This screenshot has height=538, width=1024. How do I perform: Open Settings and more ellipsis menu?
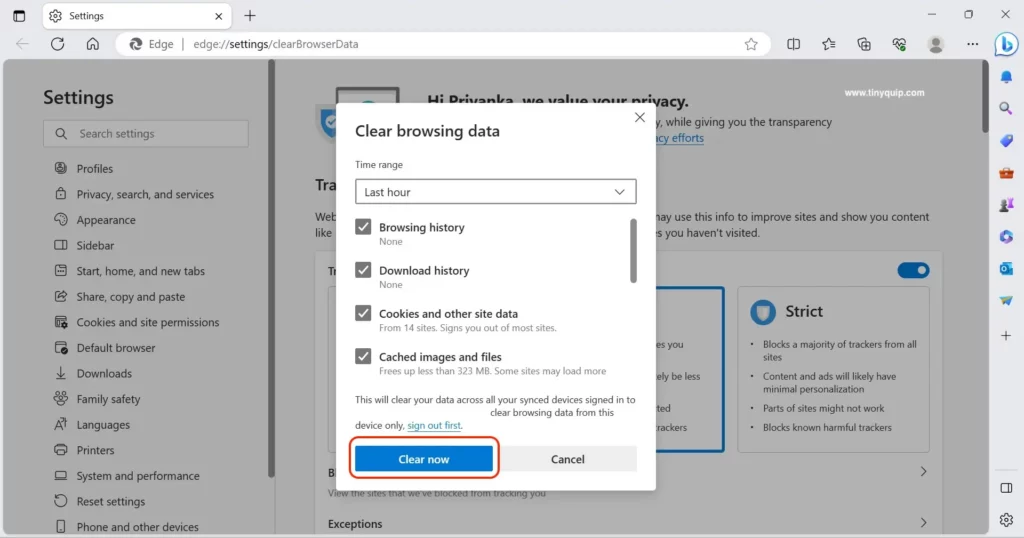pyautogui.click(x=972, y=44)
